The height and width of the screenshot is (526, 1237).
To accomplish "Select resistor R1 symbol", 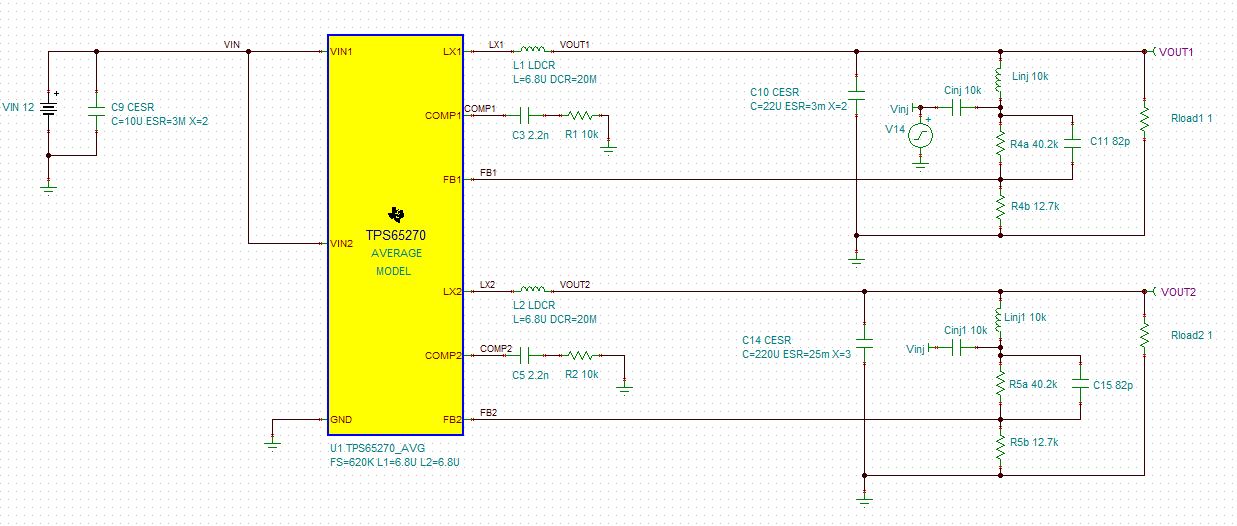I will click(x=580, y=115).
